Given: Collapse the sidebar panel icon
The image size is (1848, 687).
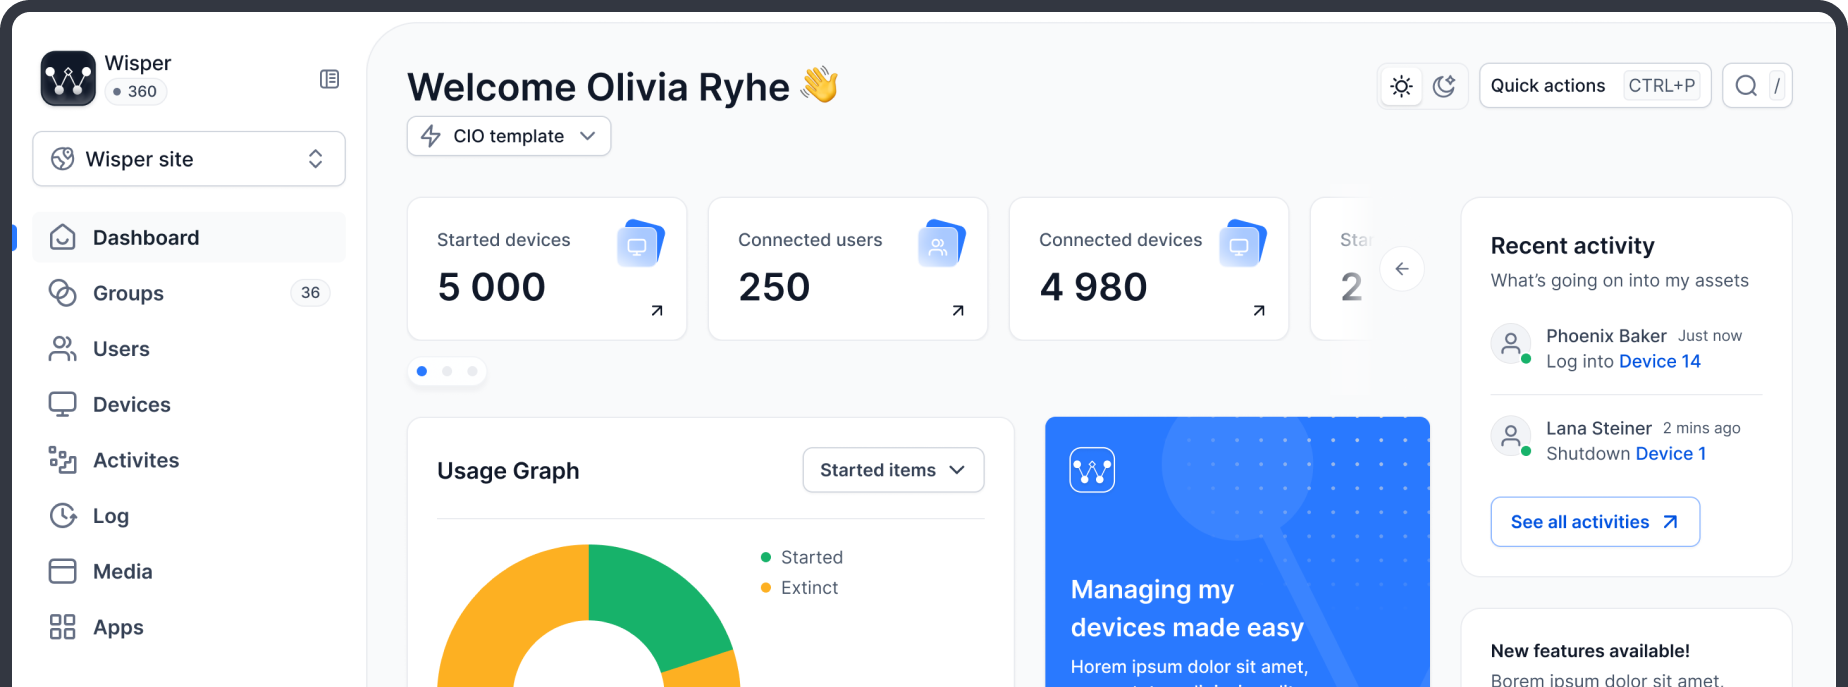Looking at the screenshot, I should [x=329, y=79].
